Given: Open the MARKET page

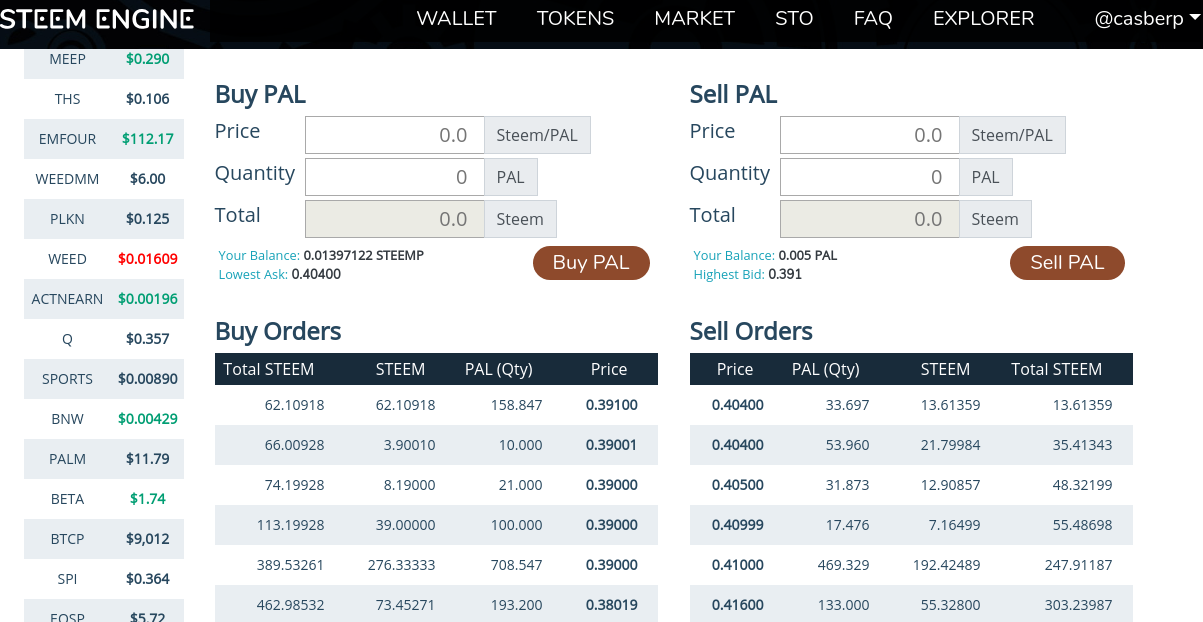Looking at the screenshot, I should 694,18.
